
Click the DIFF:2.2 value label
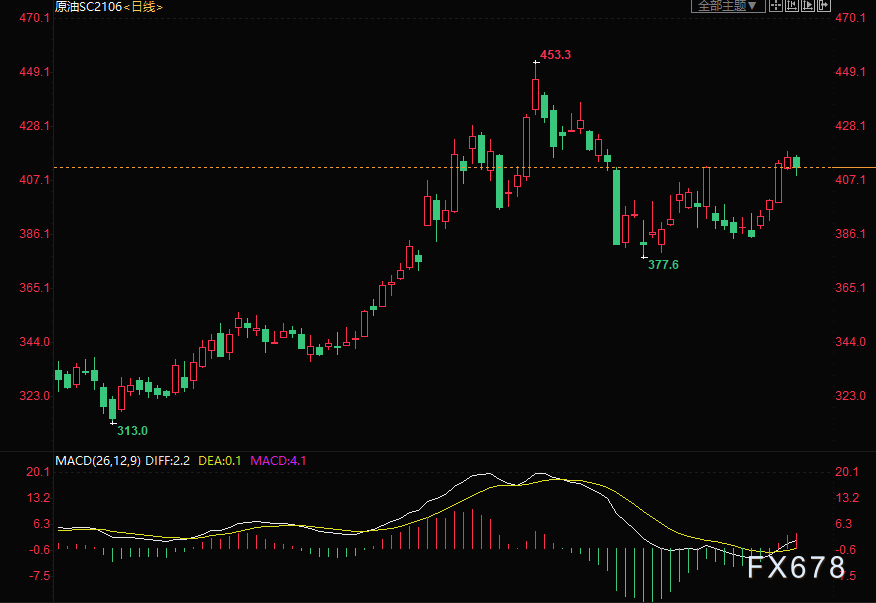click(x=168, y=461)
